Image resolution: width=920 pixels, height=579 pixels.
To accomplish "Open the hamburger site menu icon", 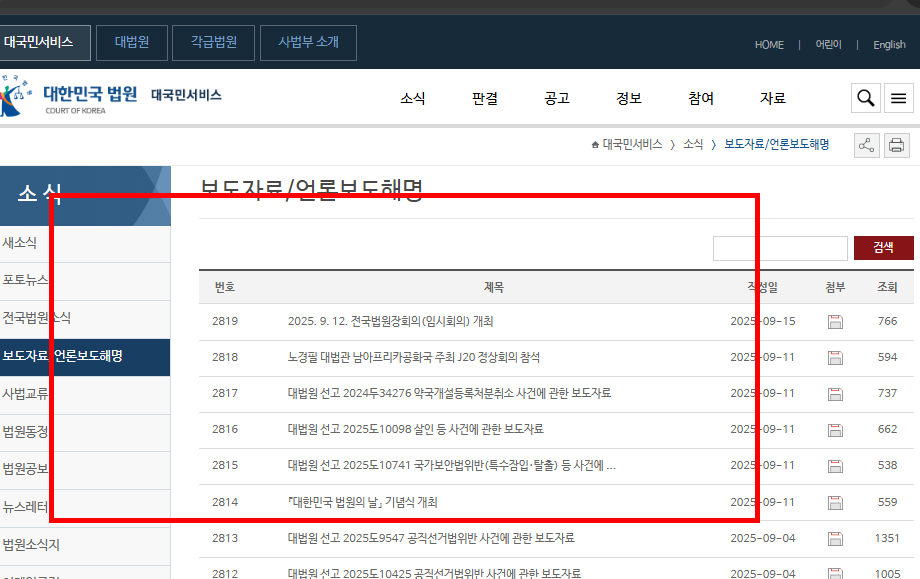I will coord(898,98).
